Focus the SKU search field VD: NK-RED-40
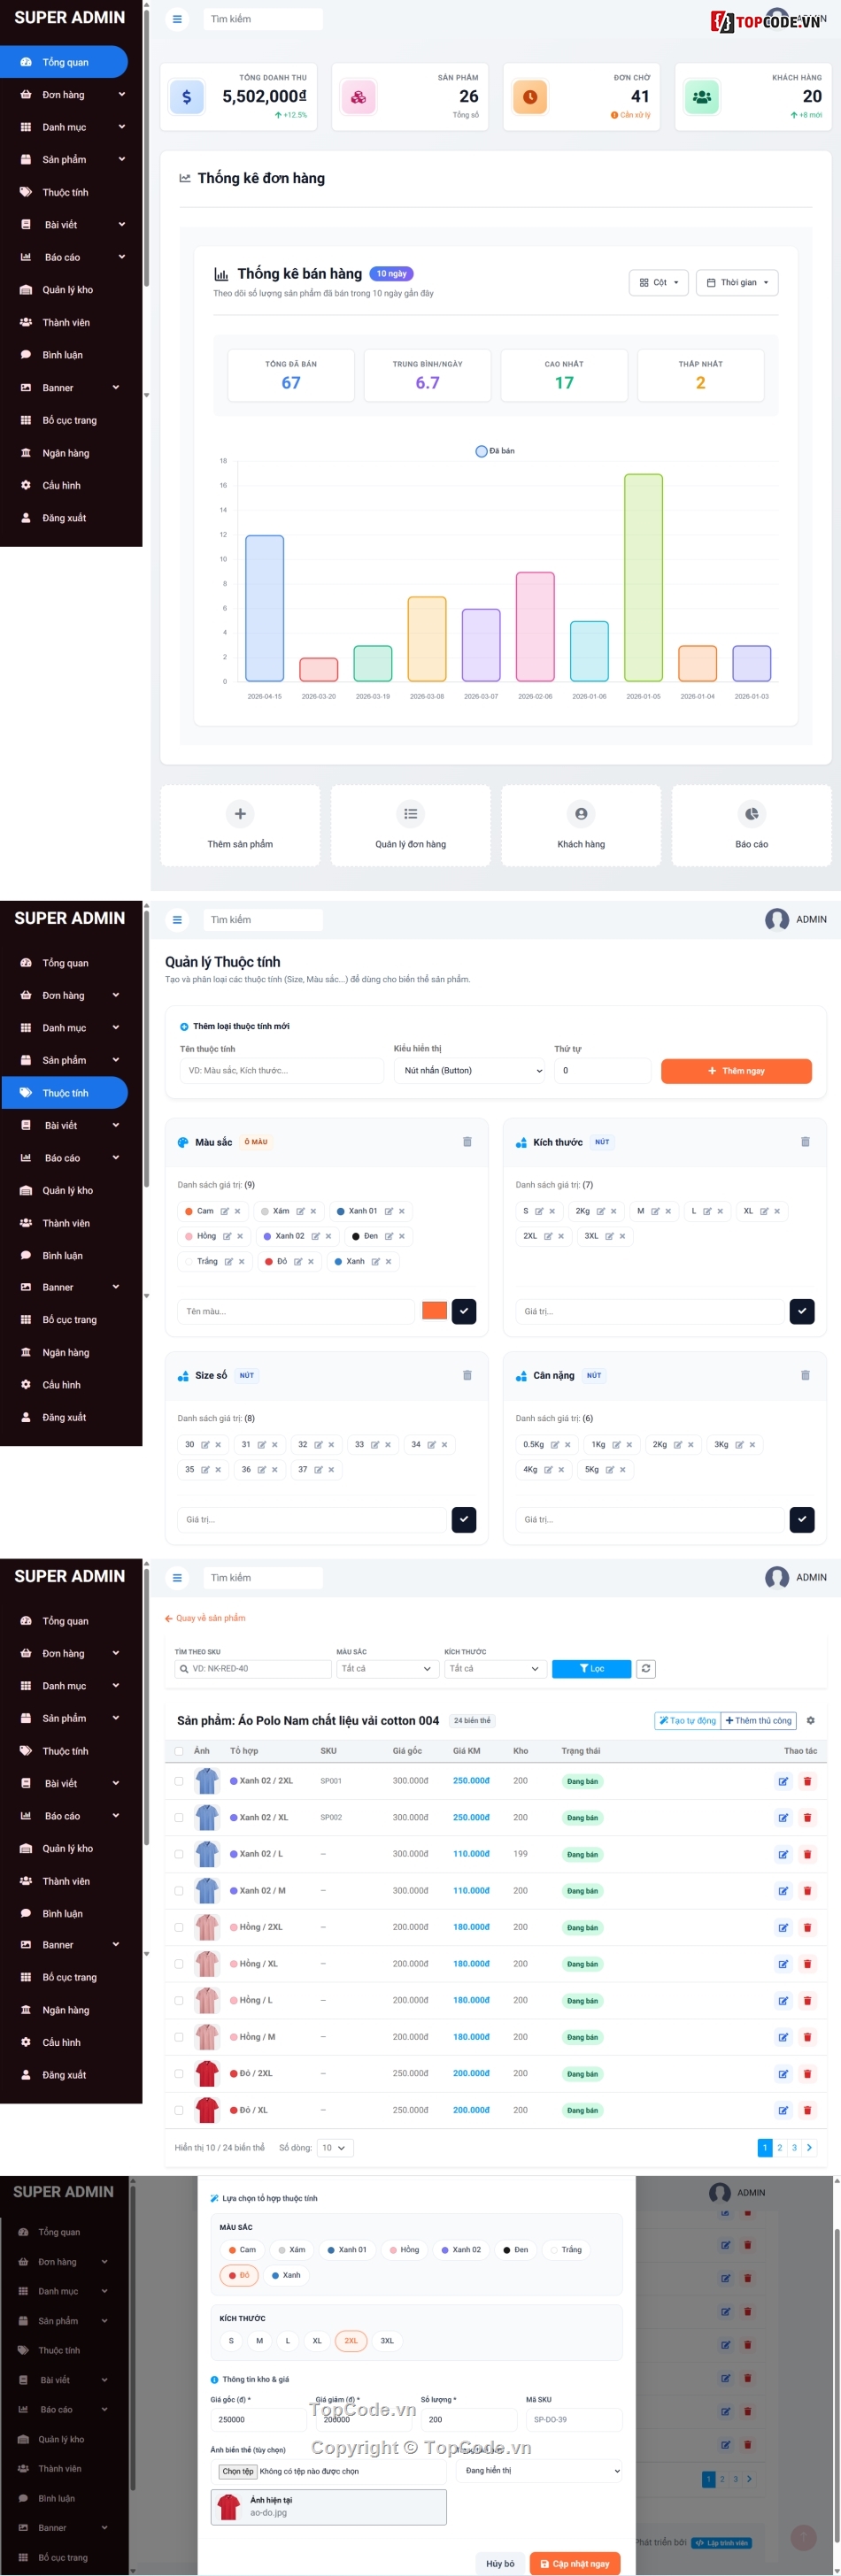Viewport: 841px width, 2576px height. point(253,1668)
